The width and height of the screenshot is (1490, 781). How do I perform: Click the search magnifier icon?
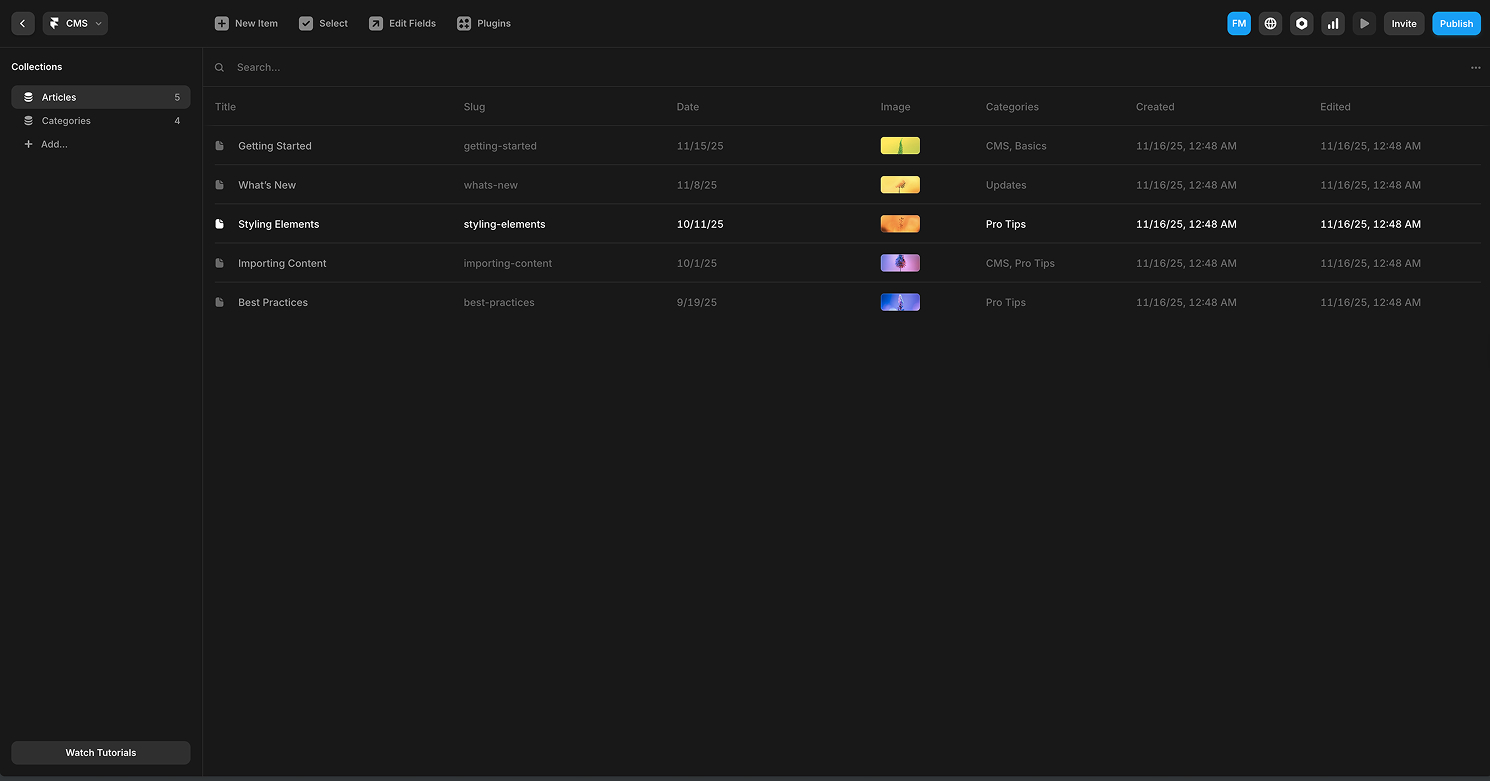pyautogui.click(x=219, y=67)
